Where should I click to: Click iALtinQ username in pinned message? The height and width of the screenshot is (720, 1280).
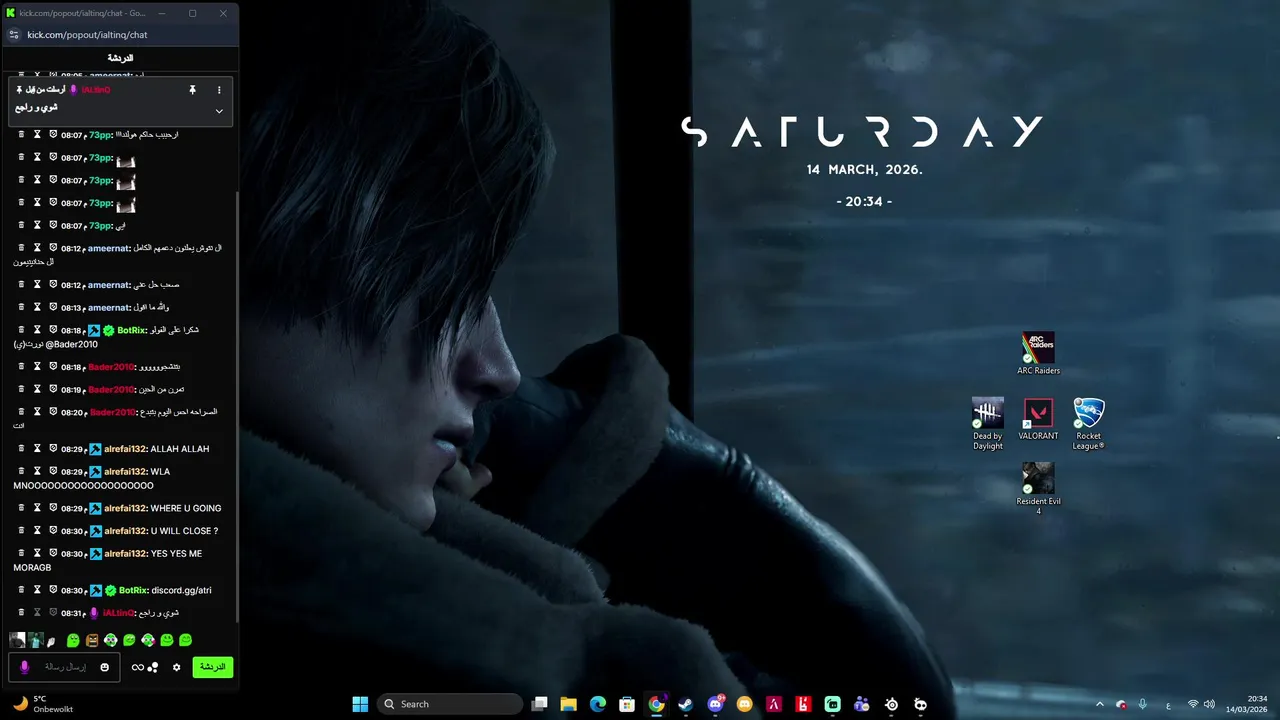96,90
